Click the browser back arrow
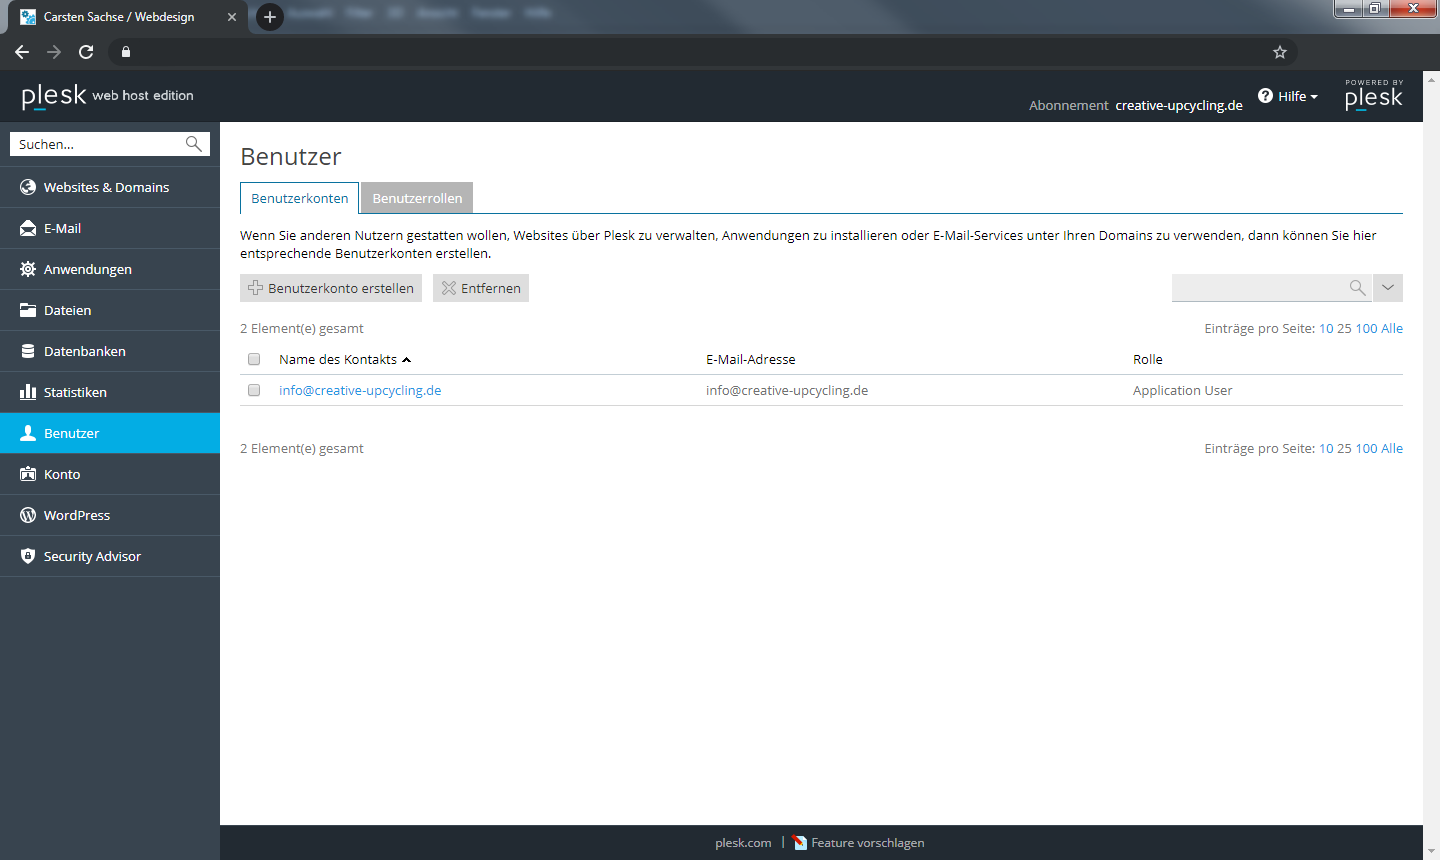The image size is (1440, 860). (x=22, y=52)
